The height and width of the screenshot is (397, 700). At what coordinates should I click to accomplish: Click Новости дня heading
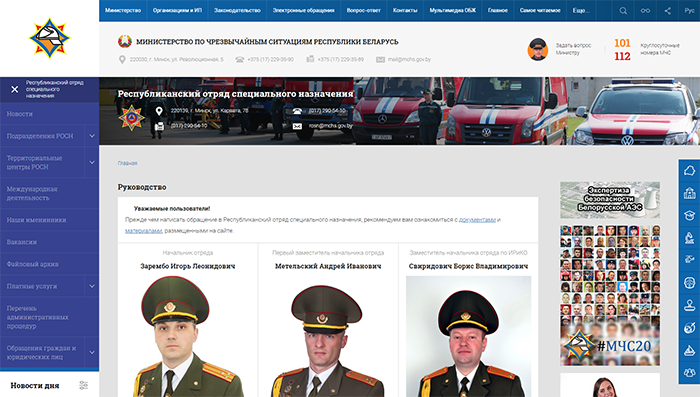pyautogui.click(x=35, y=385)
